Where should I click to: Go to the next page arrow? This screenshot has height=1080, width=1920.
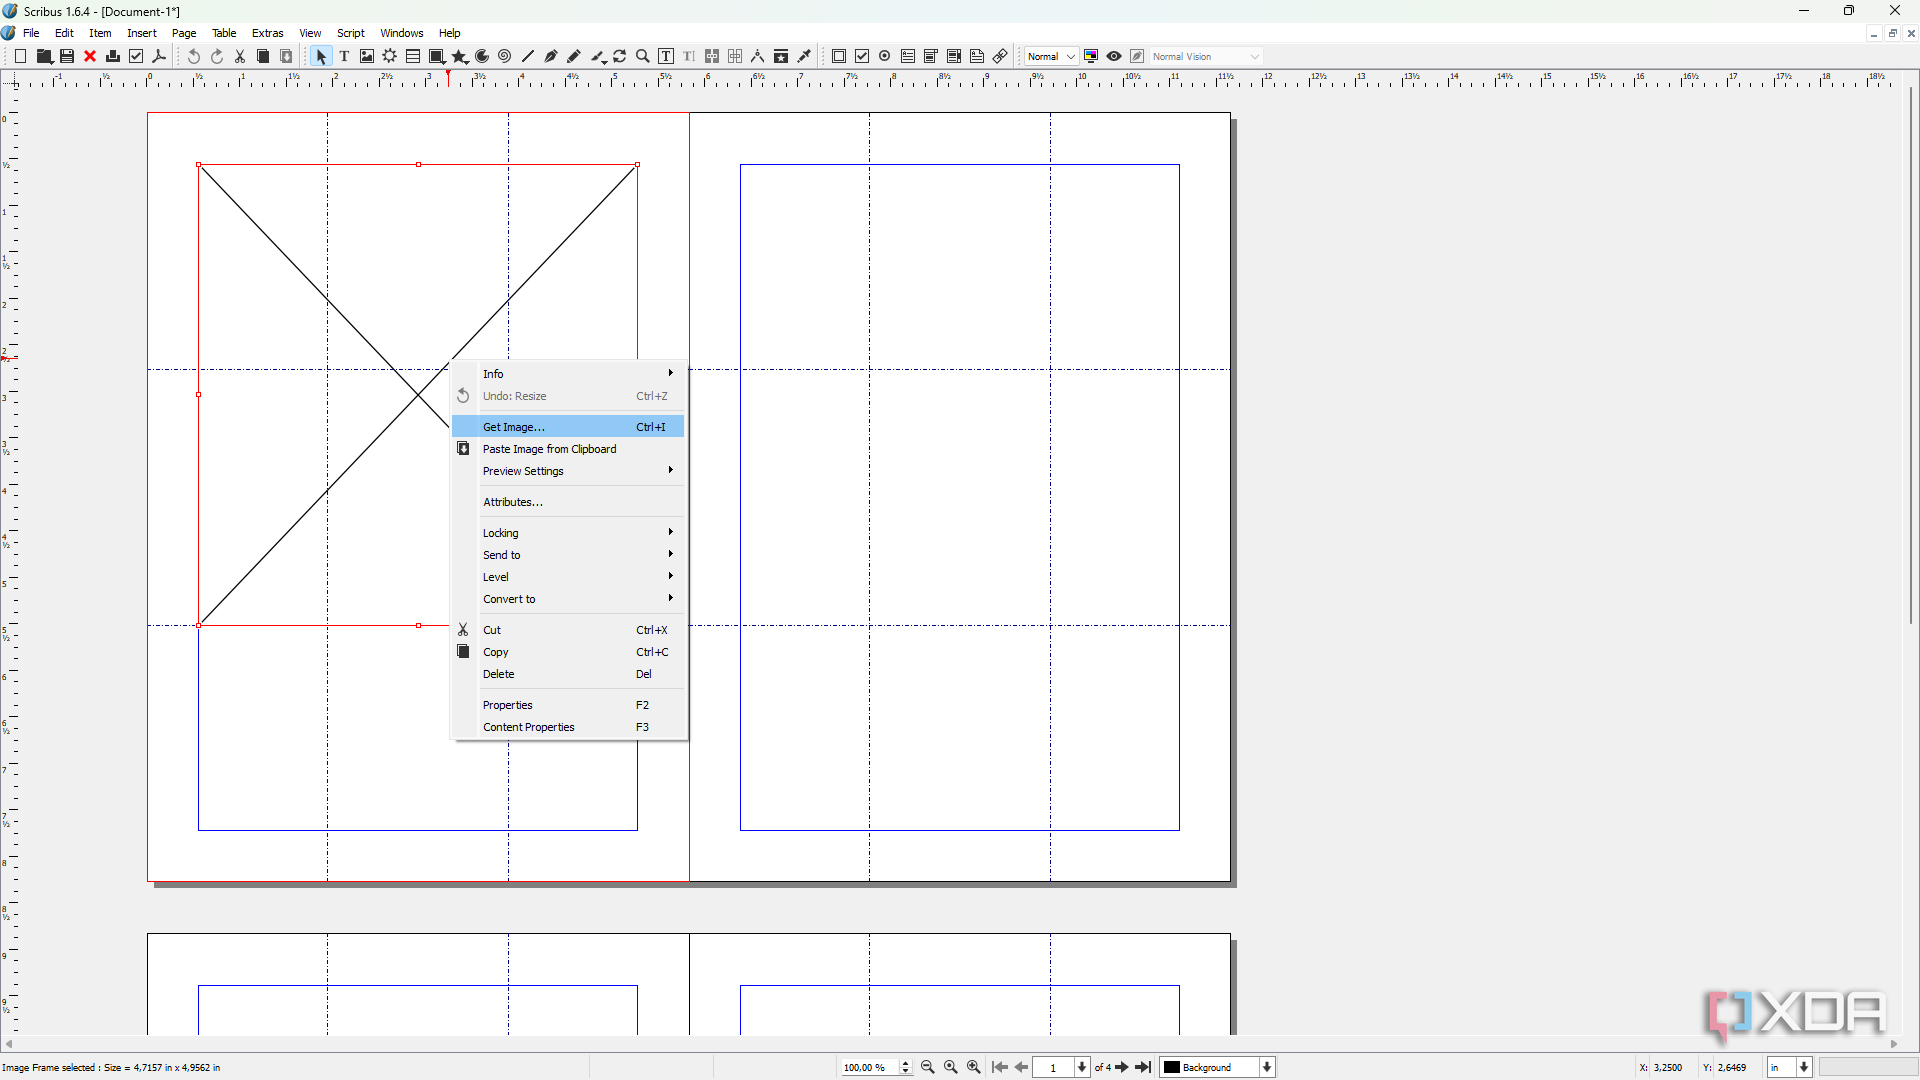point(1122,1068)
